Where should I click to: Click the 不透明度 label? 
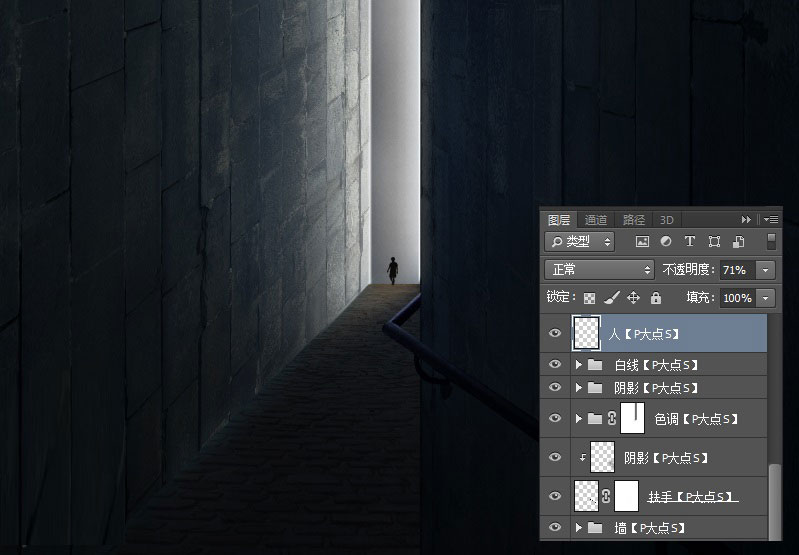(x=689, y=270)
